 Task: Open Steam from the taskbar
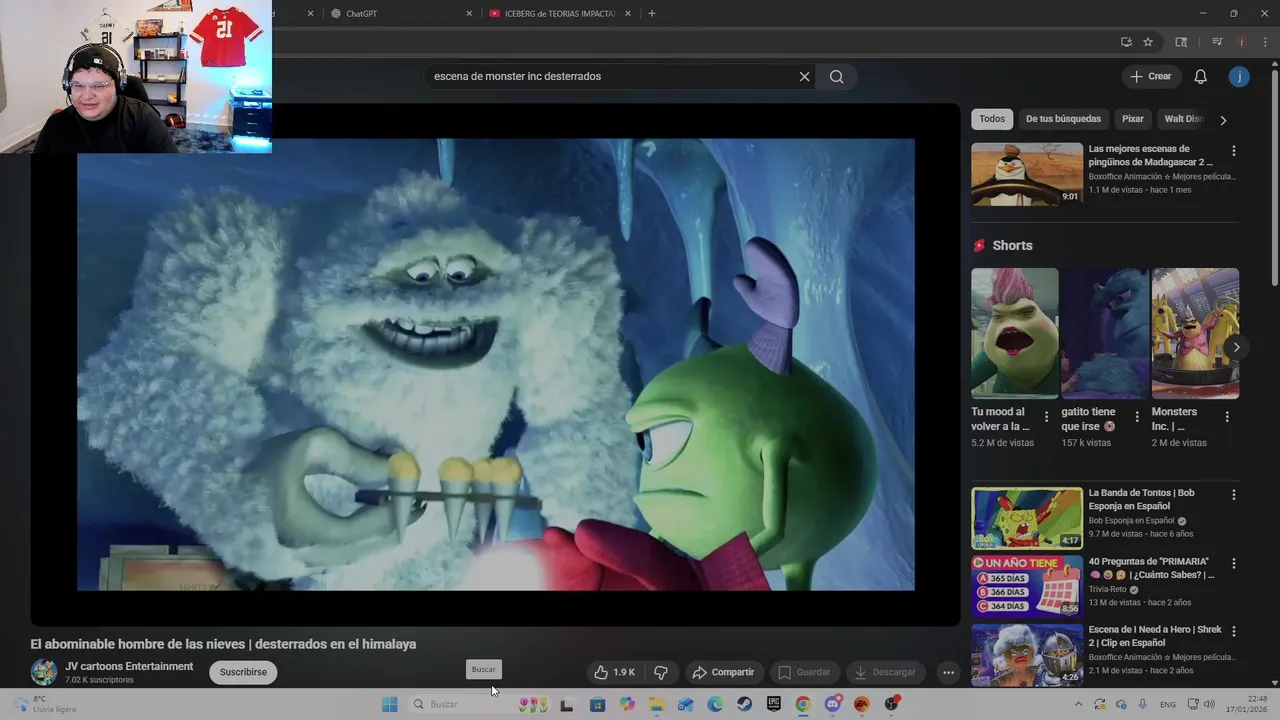coord(744,704)
